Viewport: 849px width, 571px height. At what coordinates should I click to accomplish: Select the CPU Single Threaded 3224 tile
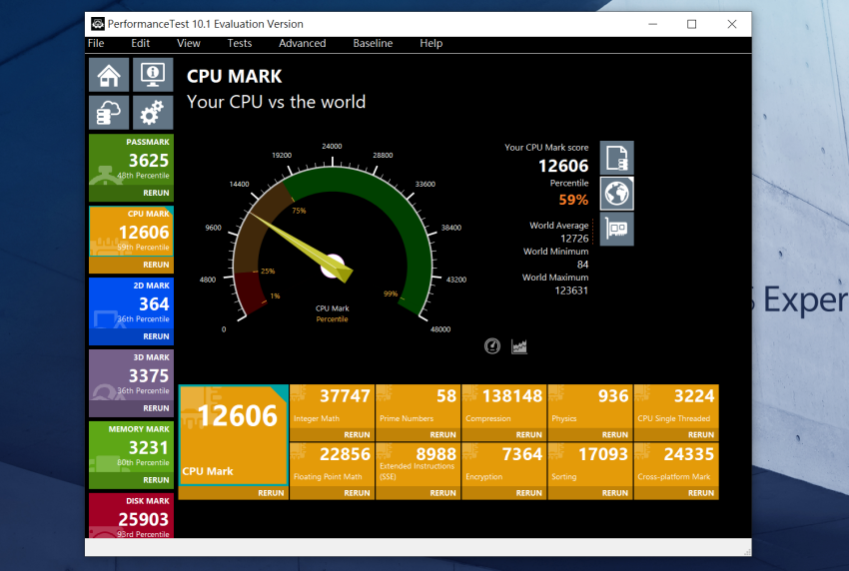[x=676, y=406]
